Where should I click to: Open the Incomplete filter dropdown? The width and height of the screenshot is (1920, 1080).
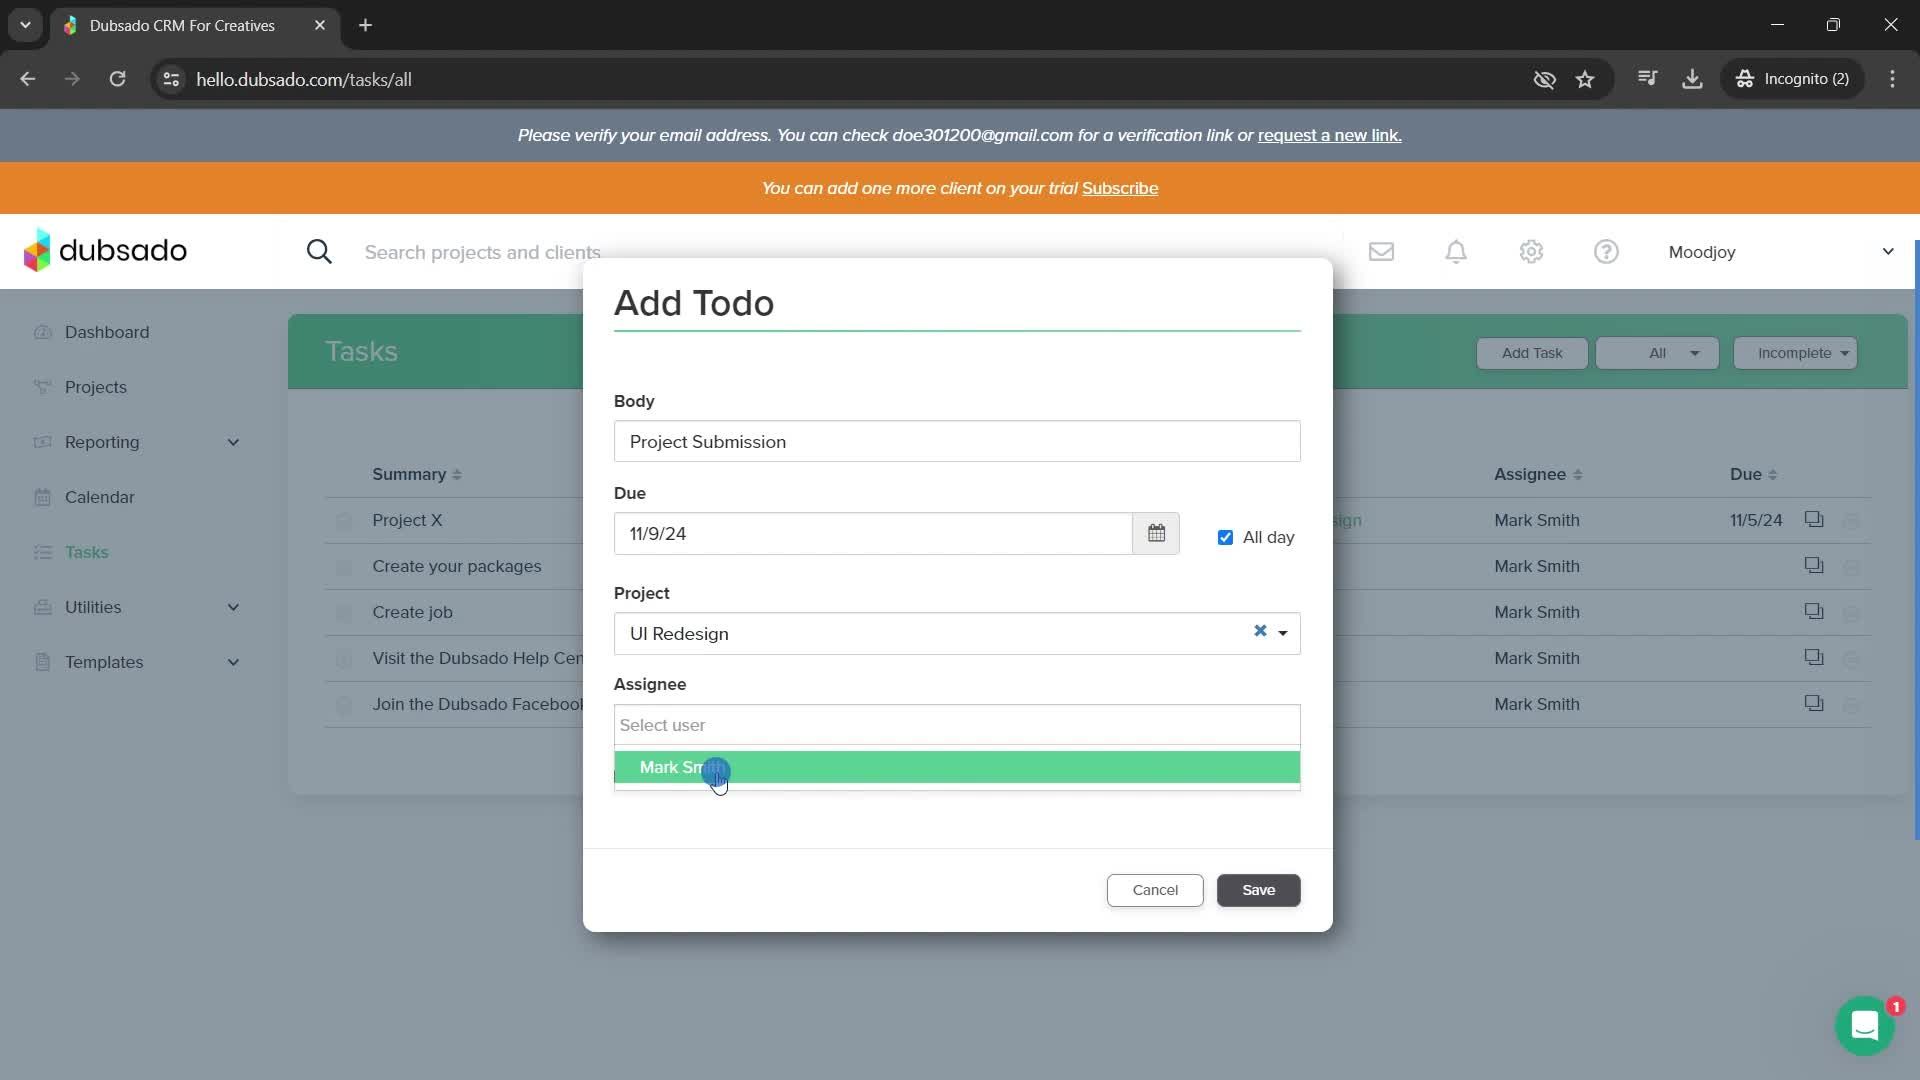click(1795, 353)
